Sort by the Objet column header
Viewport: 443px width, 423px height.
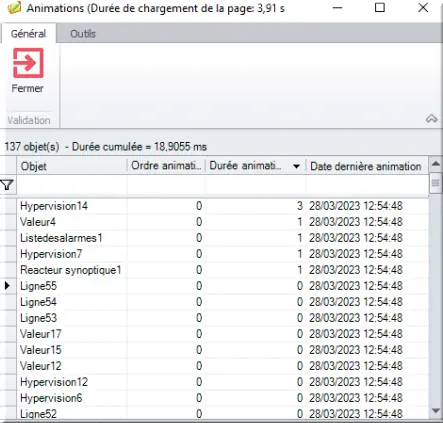coord(72,166)
